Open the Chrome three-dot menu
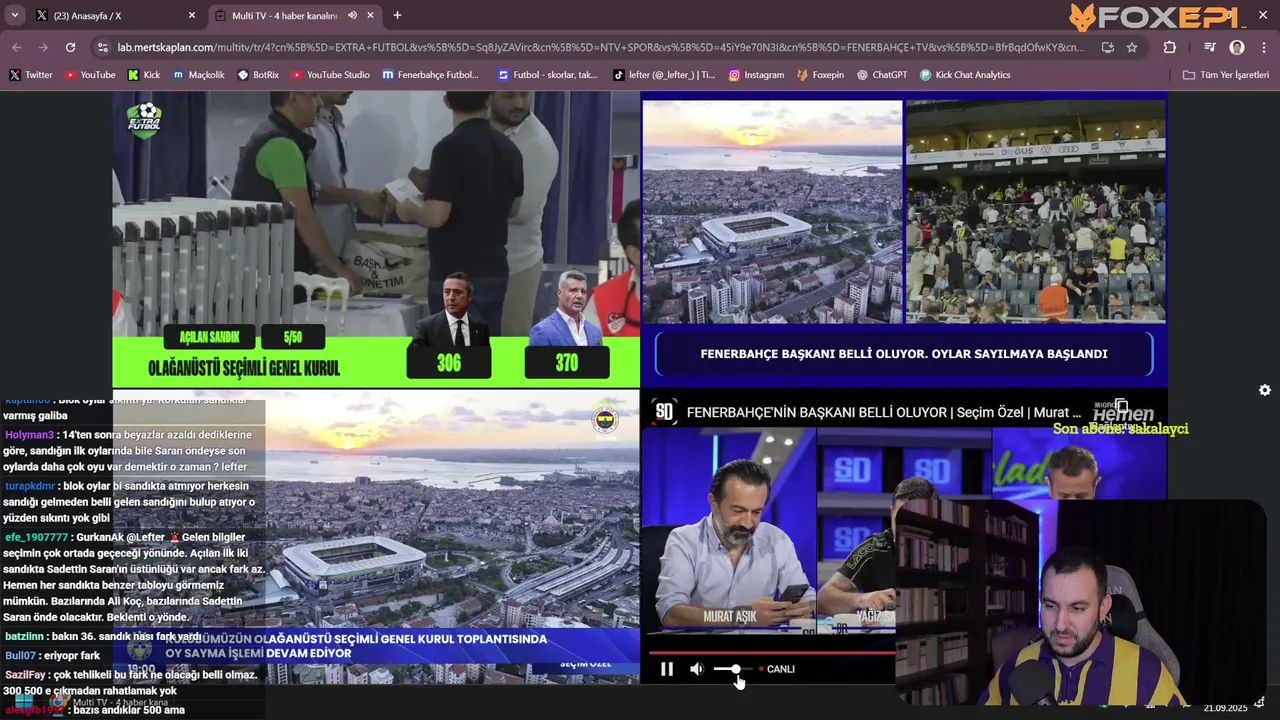 point(1264,47)
